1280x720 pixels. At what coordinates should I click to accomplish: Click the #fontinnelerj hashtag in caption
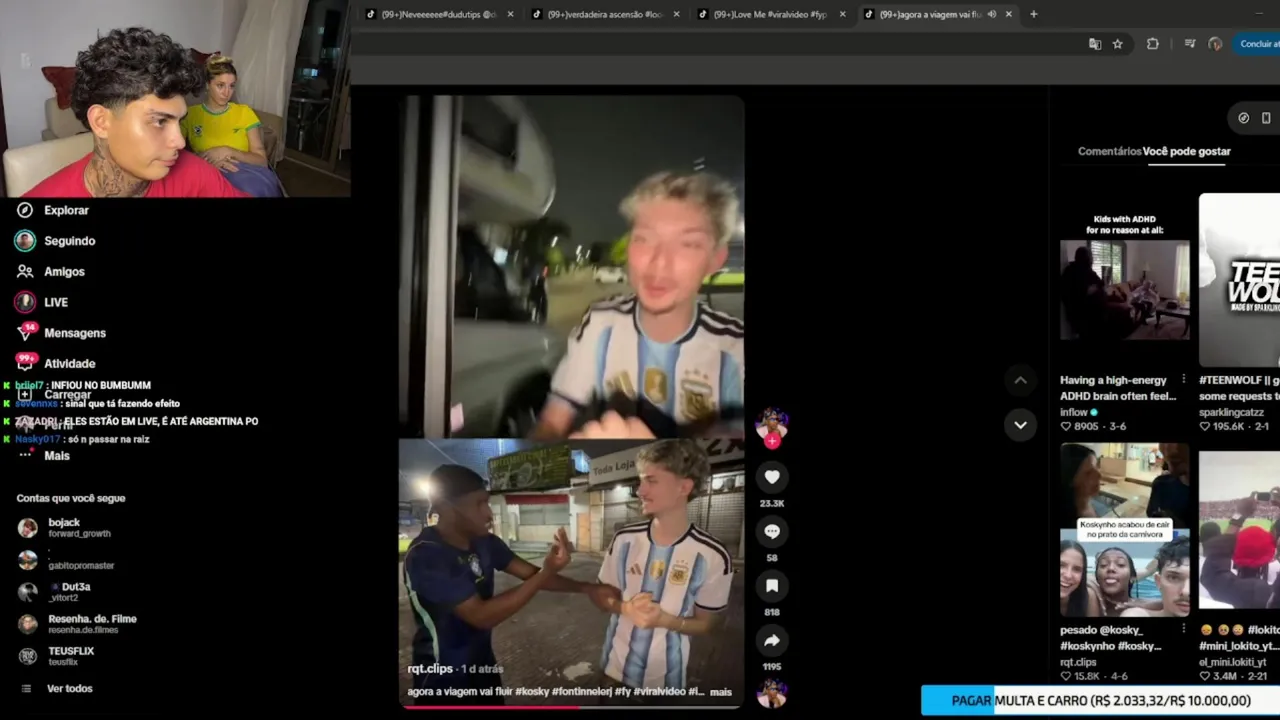pyautogui.click(x=585, y=692)
